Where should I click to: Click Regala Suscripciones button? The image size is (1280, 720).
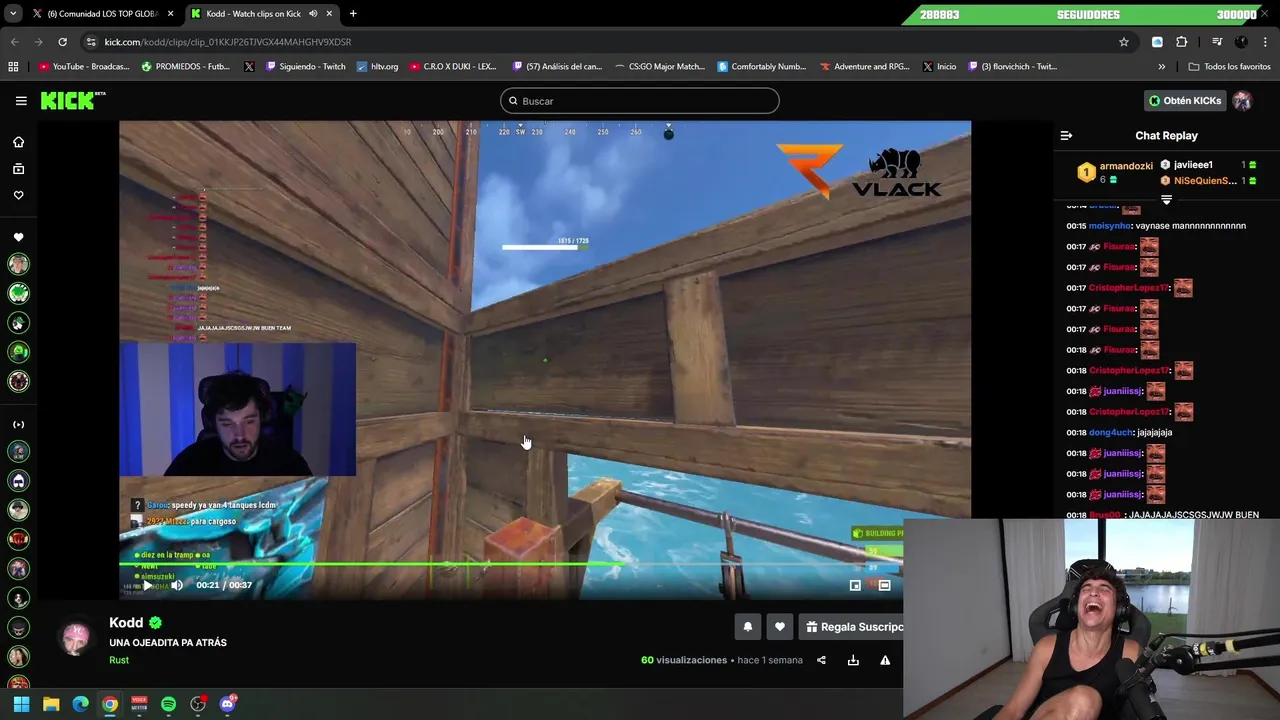(x=852, y=627)
